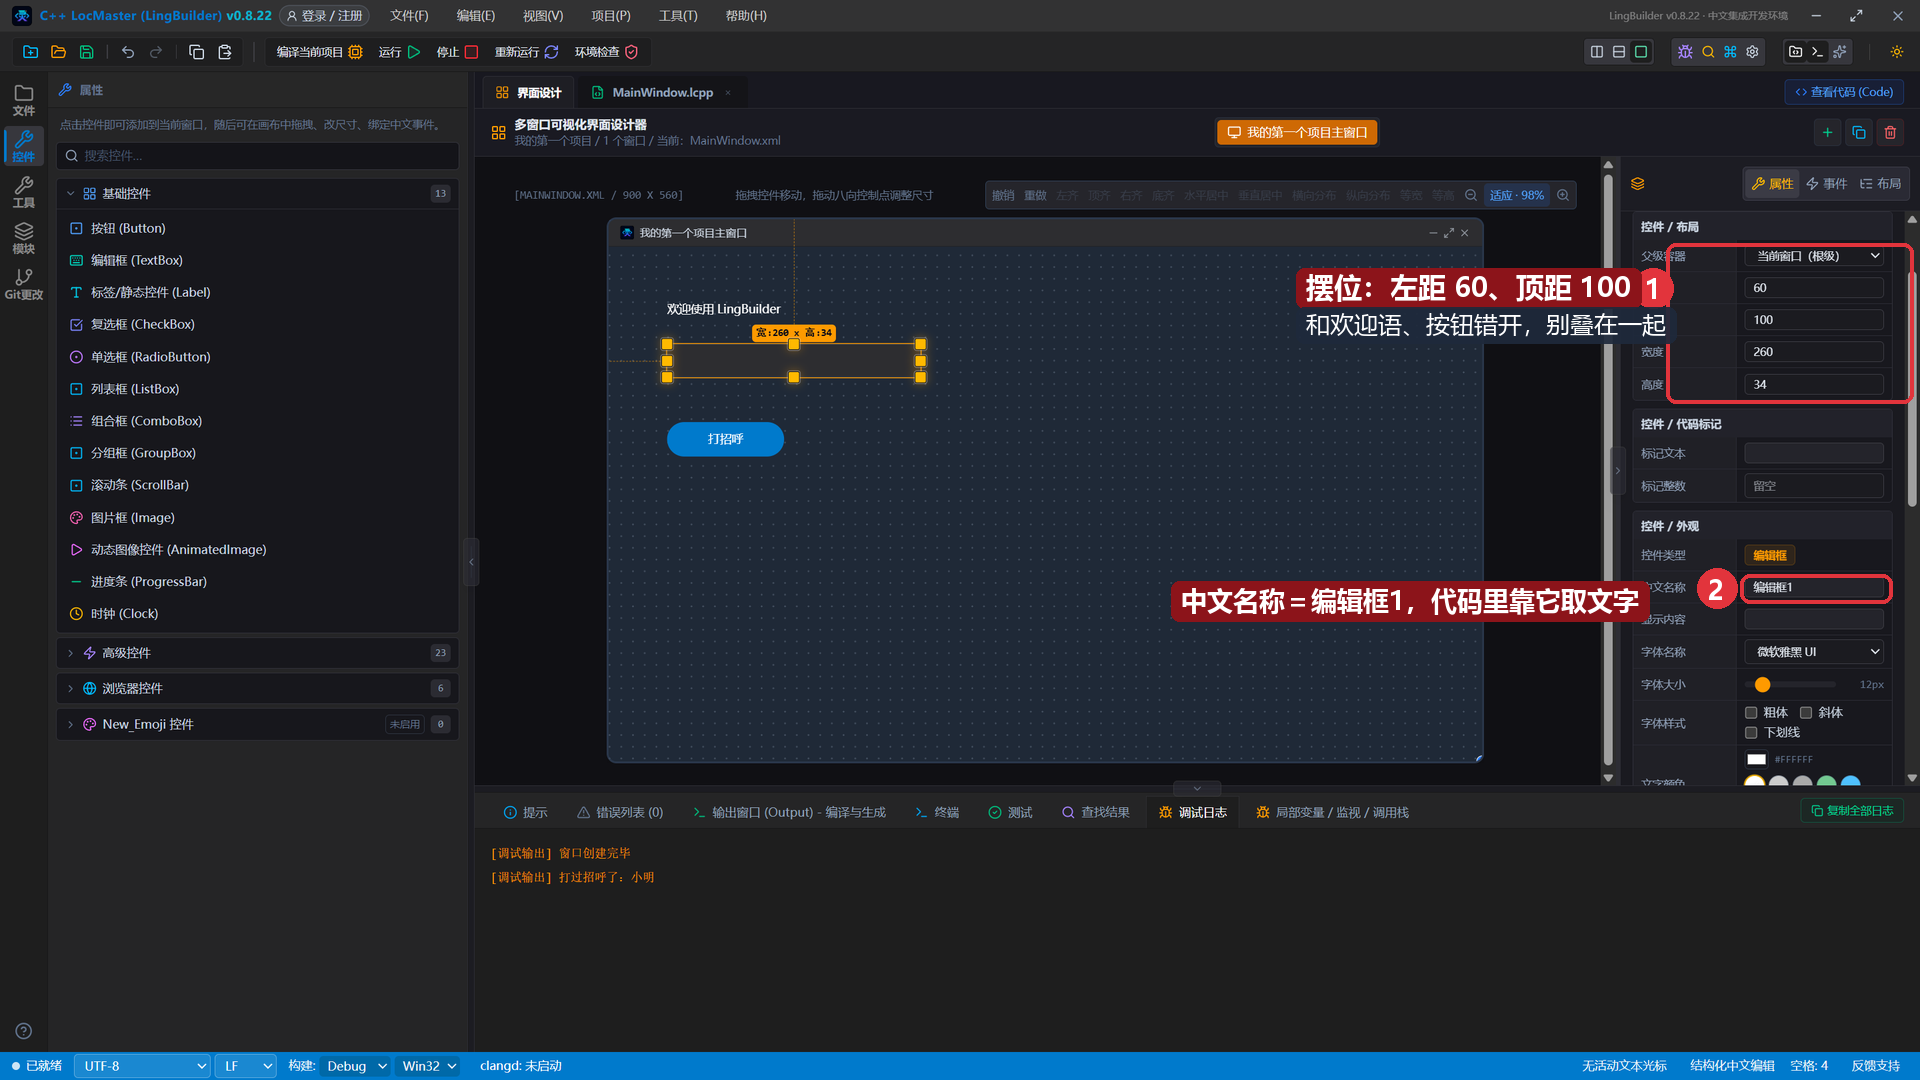Viewport: 1920px width, 1080px height.
Task: Click the duplicate window icon beside the trash
Action: 1859,132
